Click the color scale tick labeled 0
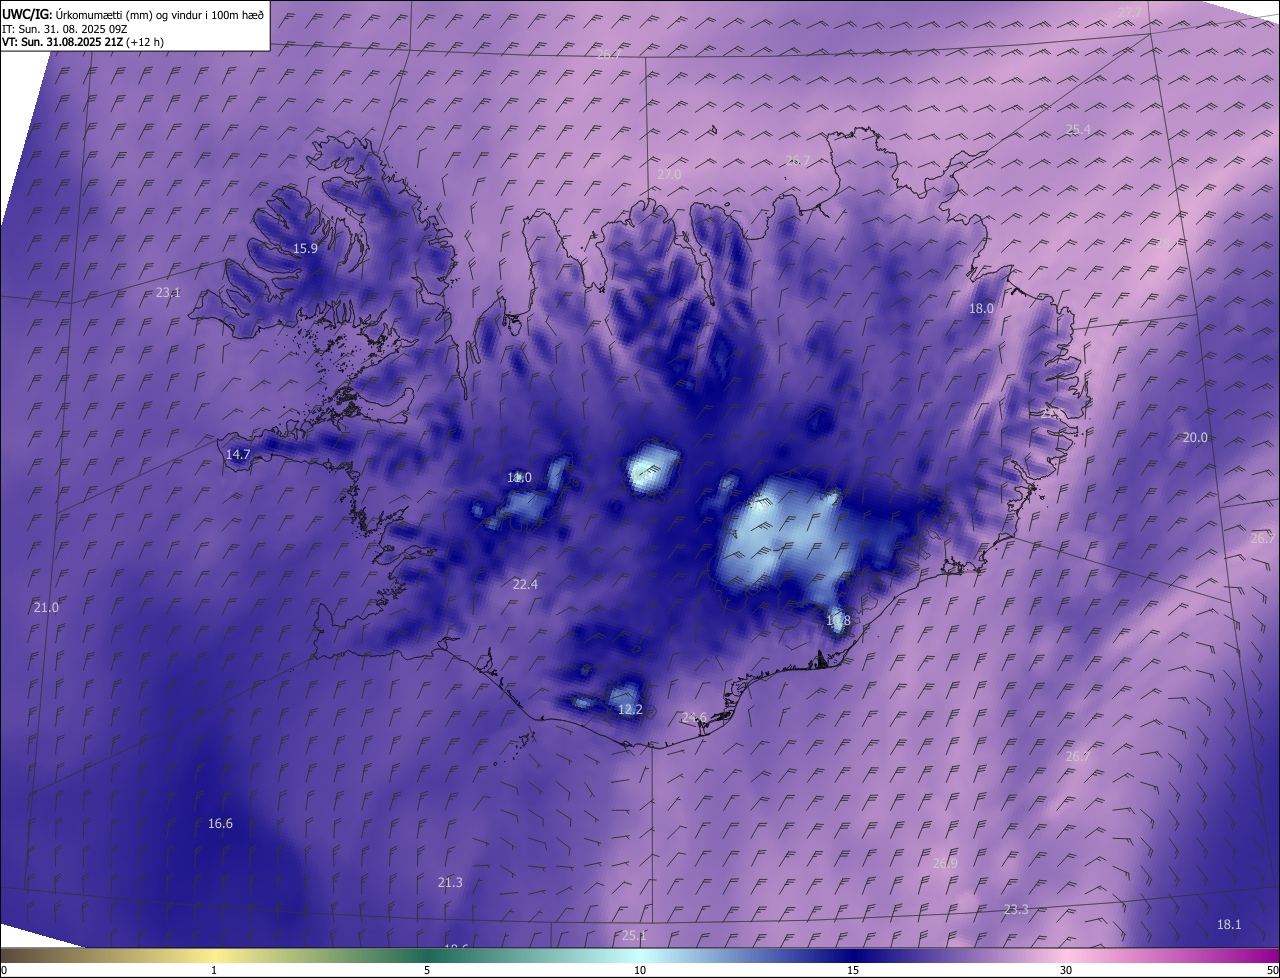 pyautogui.click(x=4, y=971)
